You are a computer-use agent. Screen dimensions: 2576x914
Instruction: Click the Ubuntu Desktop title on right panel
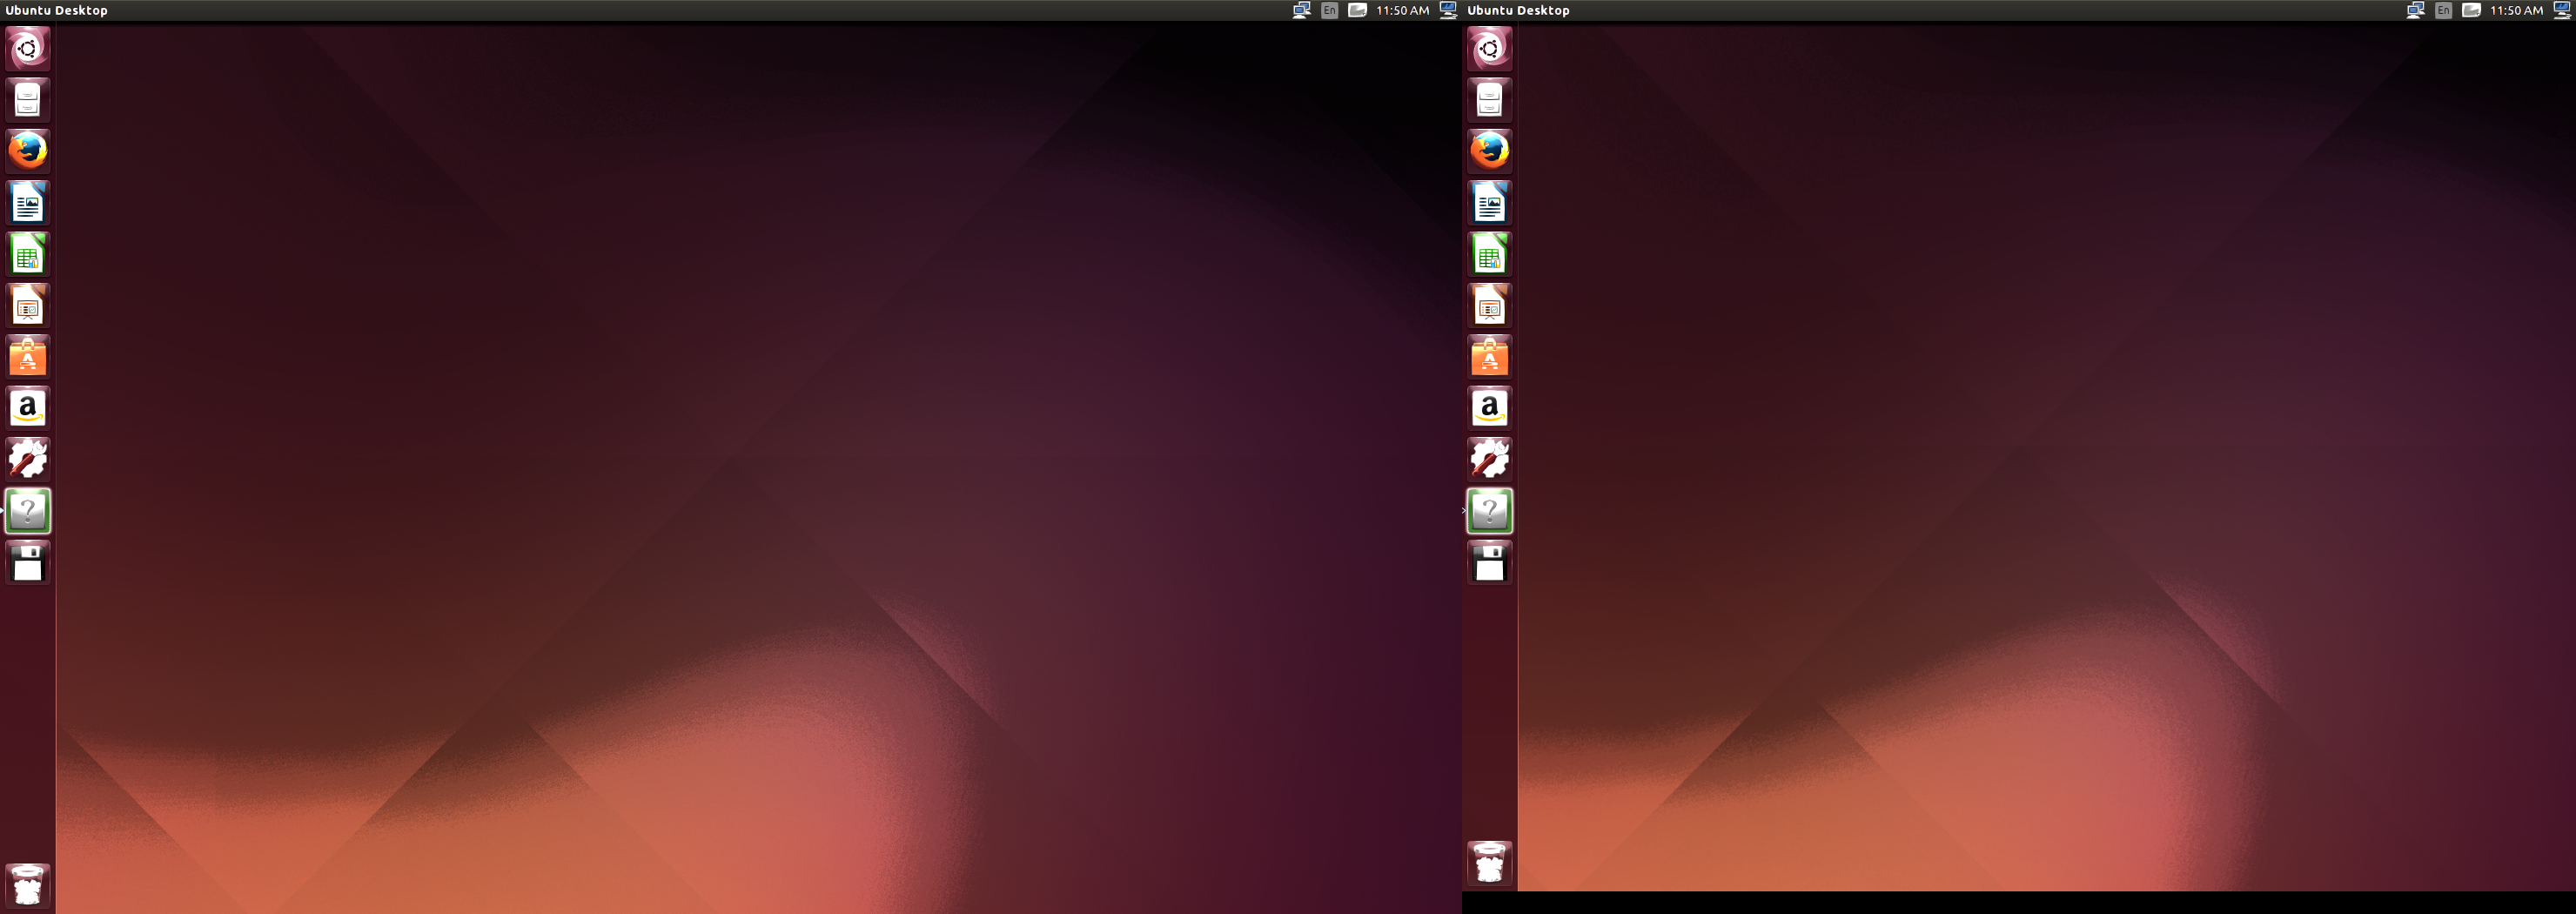click(x=1518, y=10)
